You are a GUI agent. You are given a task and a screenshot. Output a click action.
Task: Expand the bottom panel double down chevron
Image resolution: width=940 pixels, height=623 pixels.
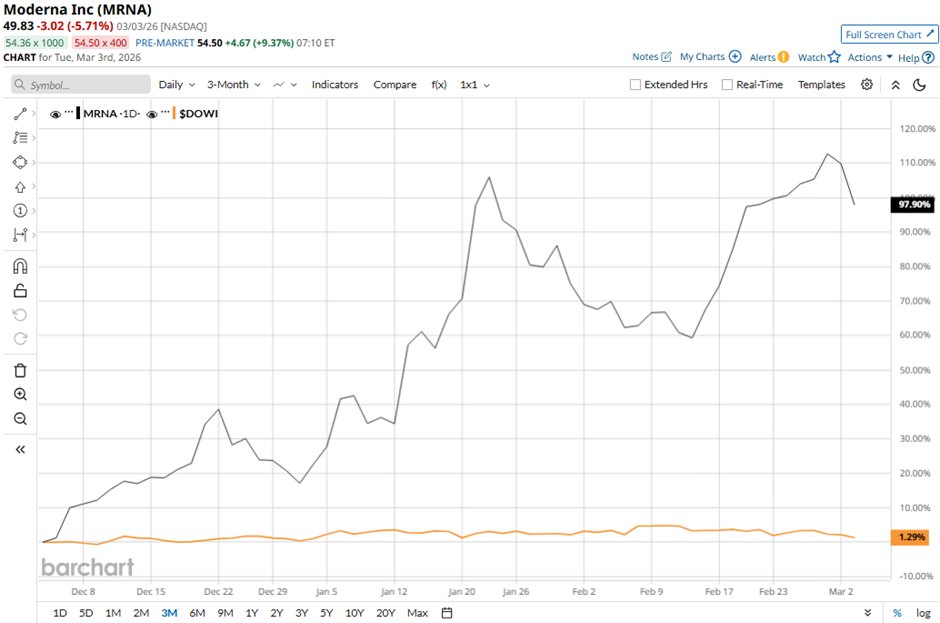[x=867, y=613]
